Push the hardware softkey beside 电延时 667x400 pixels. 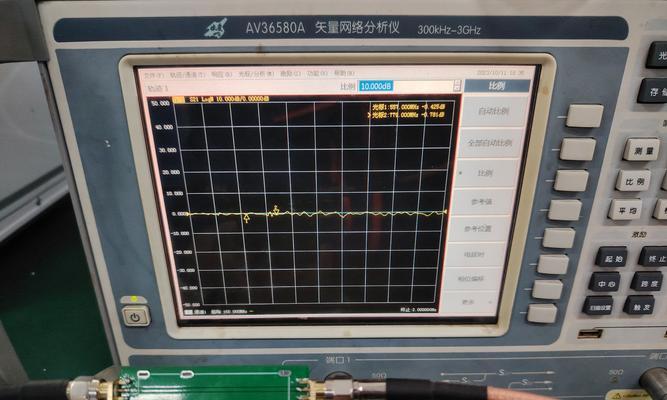pos(553,264)
